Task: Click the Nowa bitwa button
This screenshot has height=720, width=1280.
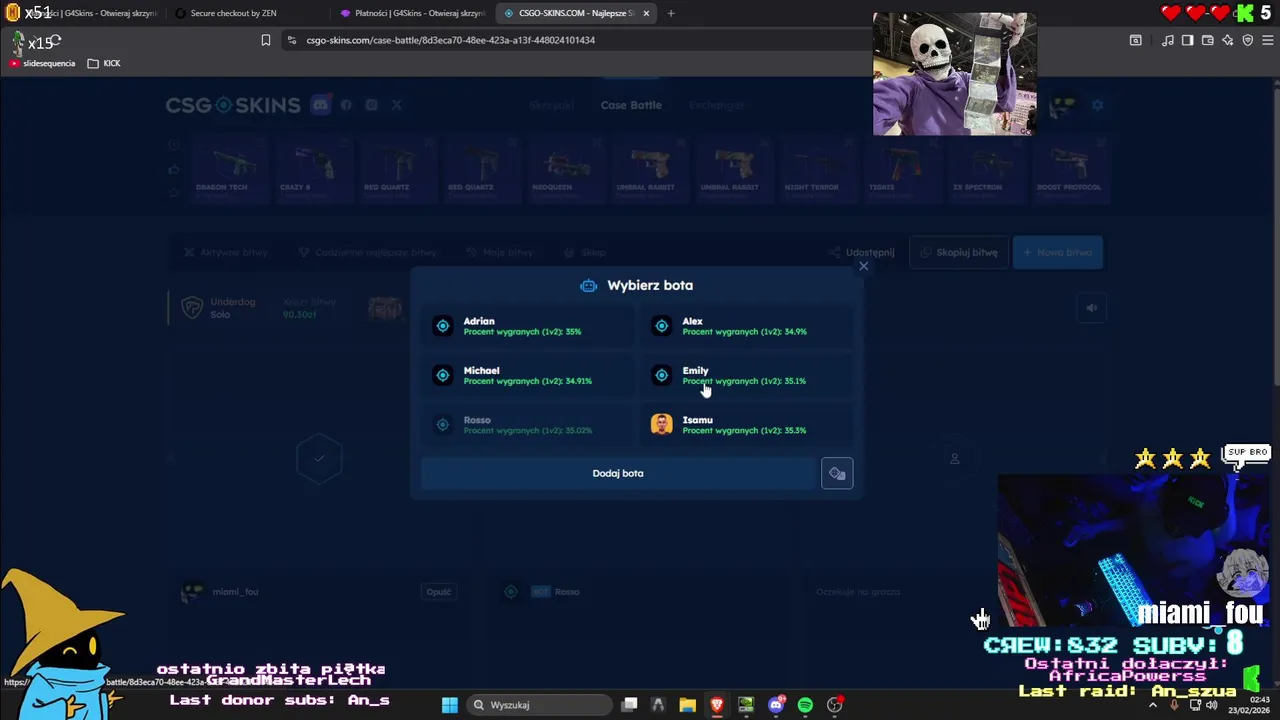Action: tap(1058, 252)
